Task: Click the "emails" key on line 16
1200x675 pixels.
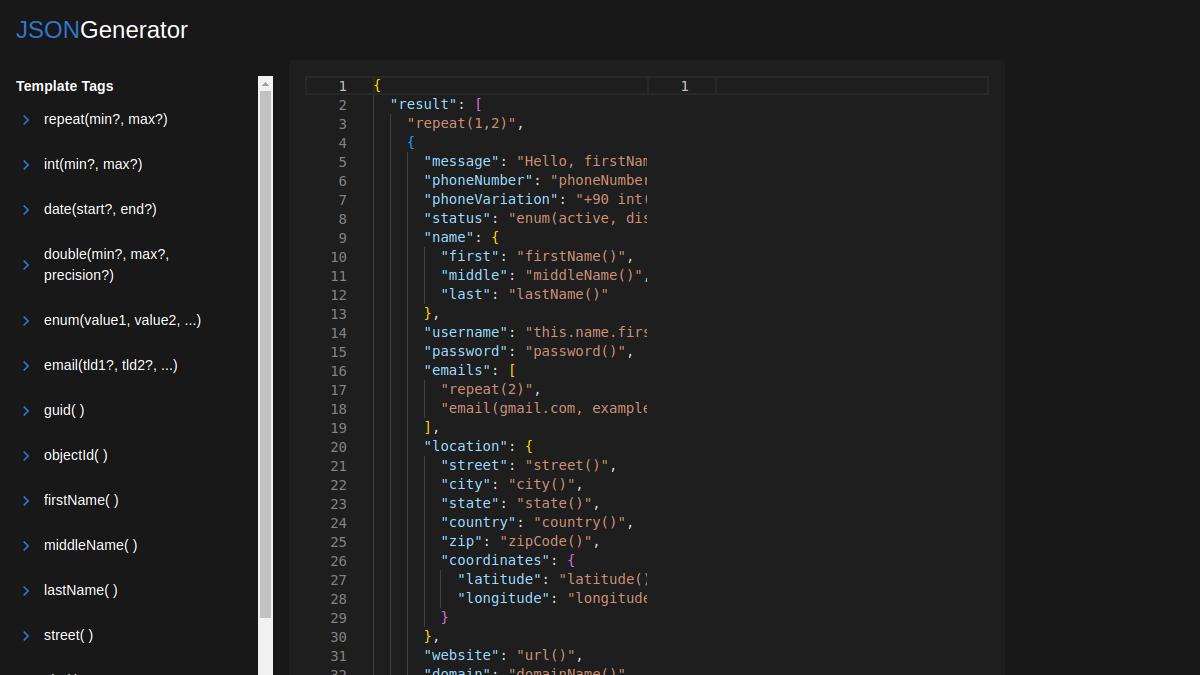Action: click(x=458, y=371)
